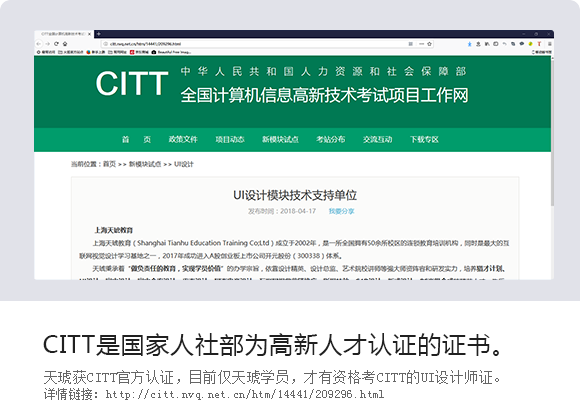Select 新模块试点 in navigation bar
Screen dimensions: 580x419
(280, 139)
